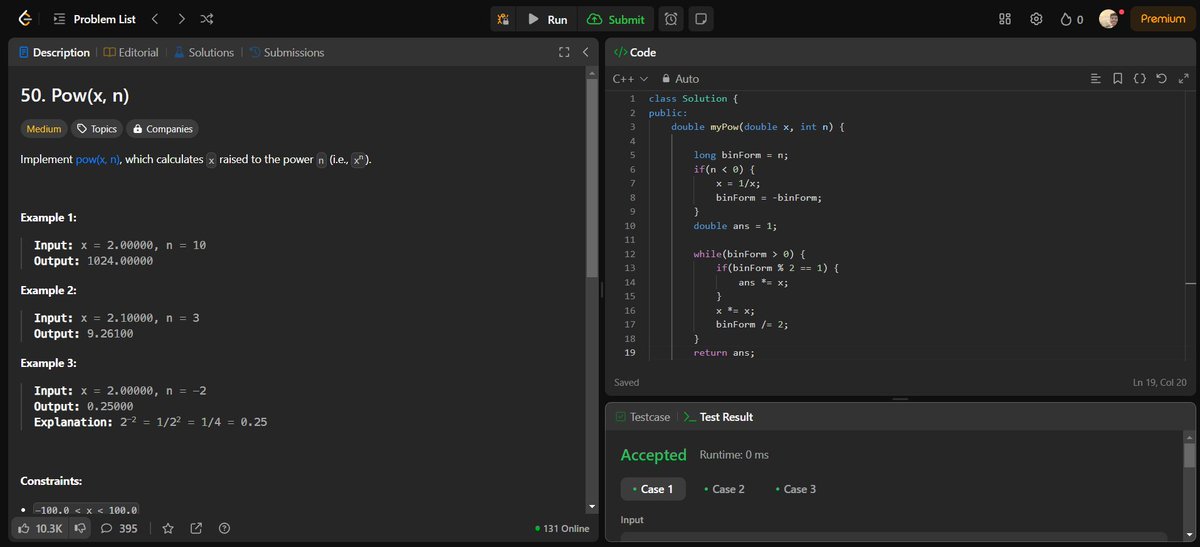This screenshot has height=547, width=1200.
Task: Collapse the description panel chevron
Action: [x=585, y=52]
